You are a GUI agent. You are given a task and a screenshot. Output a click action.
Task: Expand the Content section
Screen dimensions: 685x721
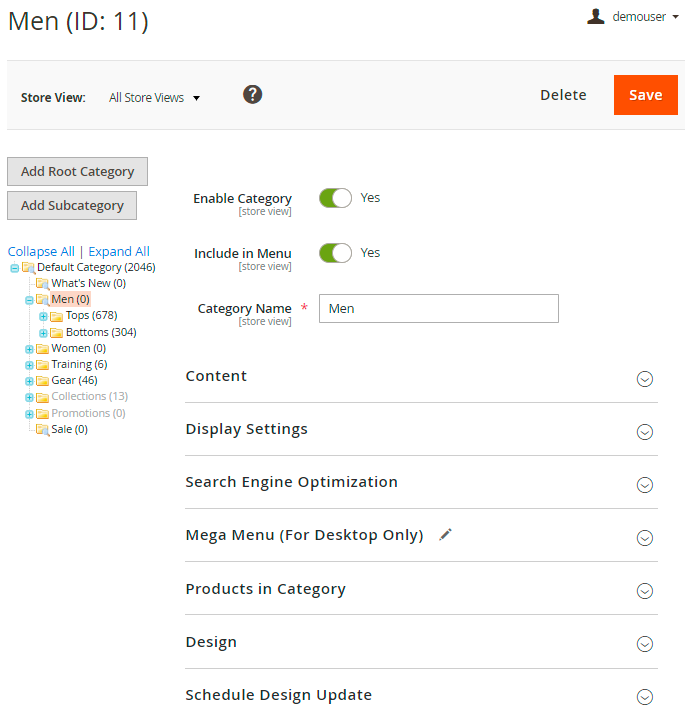[x=421, y=377]
